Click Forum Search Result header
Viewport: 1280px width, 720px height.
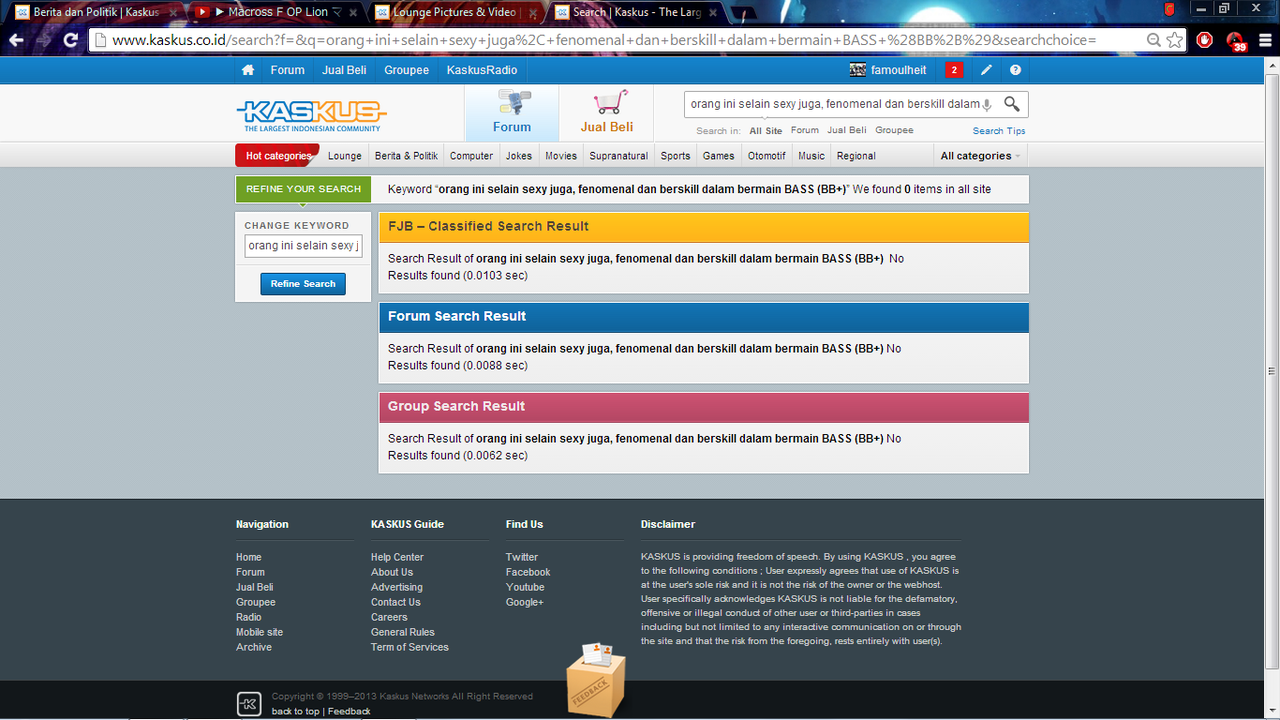pyautogui.click(x=703, y=316)
